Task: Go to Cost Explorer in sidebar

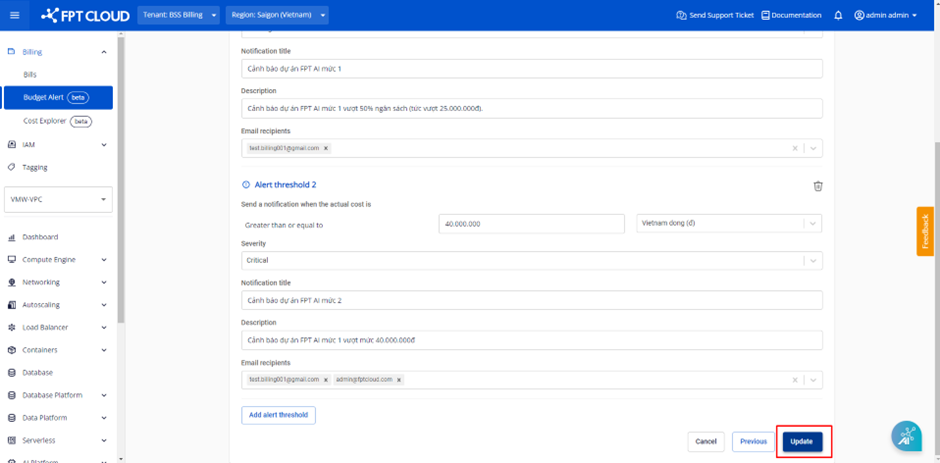Action: pyautogui.click(x=45, y=121)
